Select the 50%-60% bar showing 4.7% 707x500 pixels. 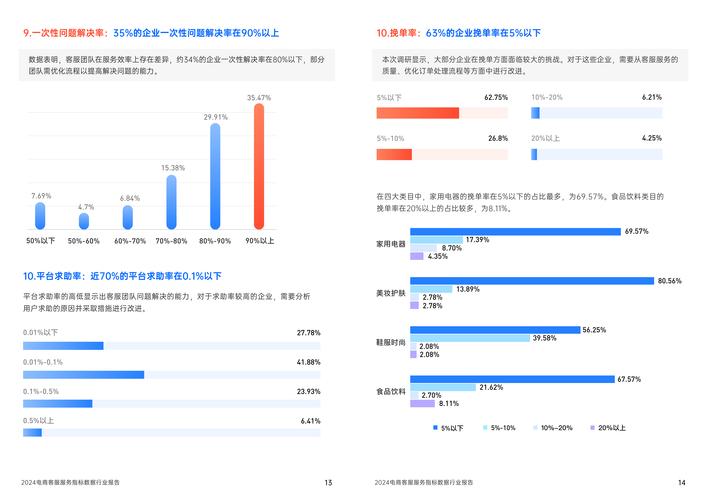(84, 221)
